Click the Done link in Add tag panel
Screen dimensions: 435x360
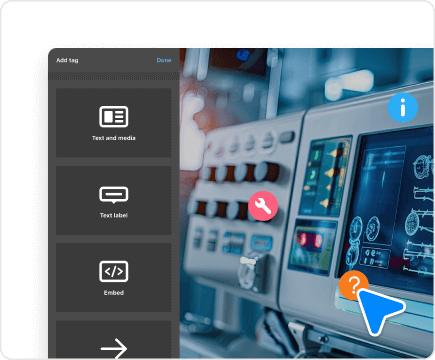(164, 60)
